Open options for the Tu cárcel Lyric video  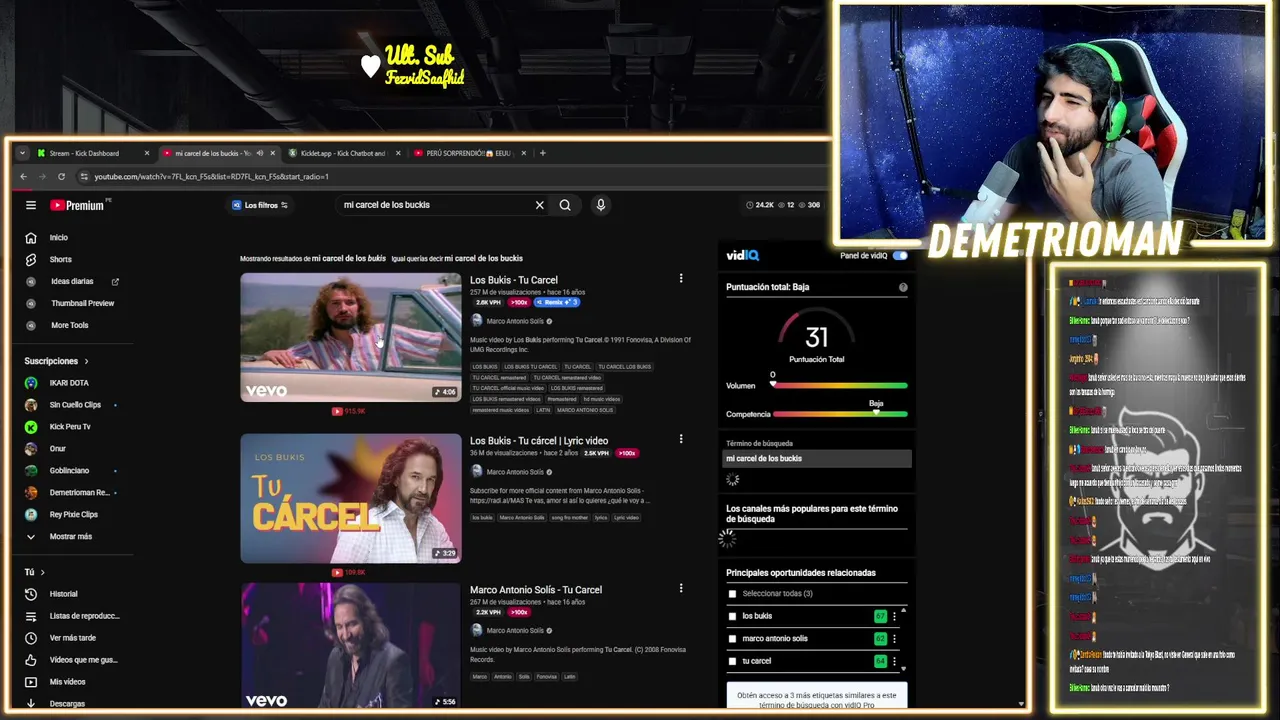tap(681, 439)
